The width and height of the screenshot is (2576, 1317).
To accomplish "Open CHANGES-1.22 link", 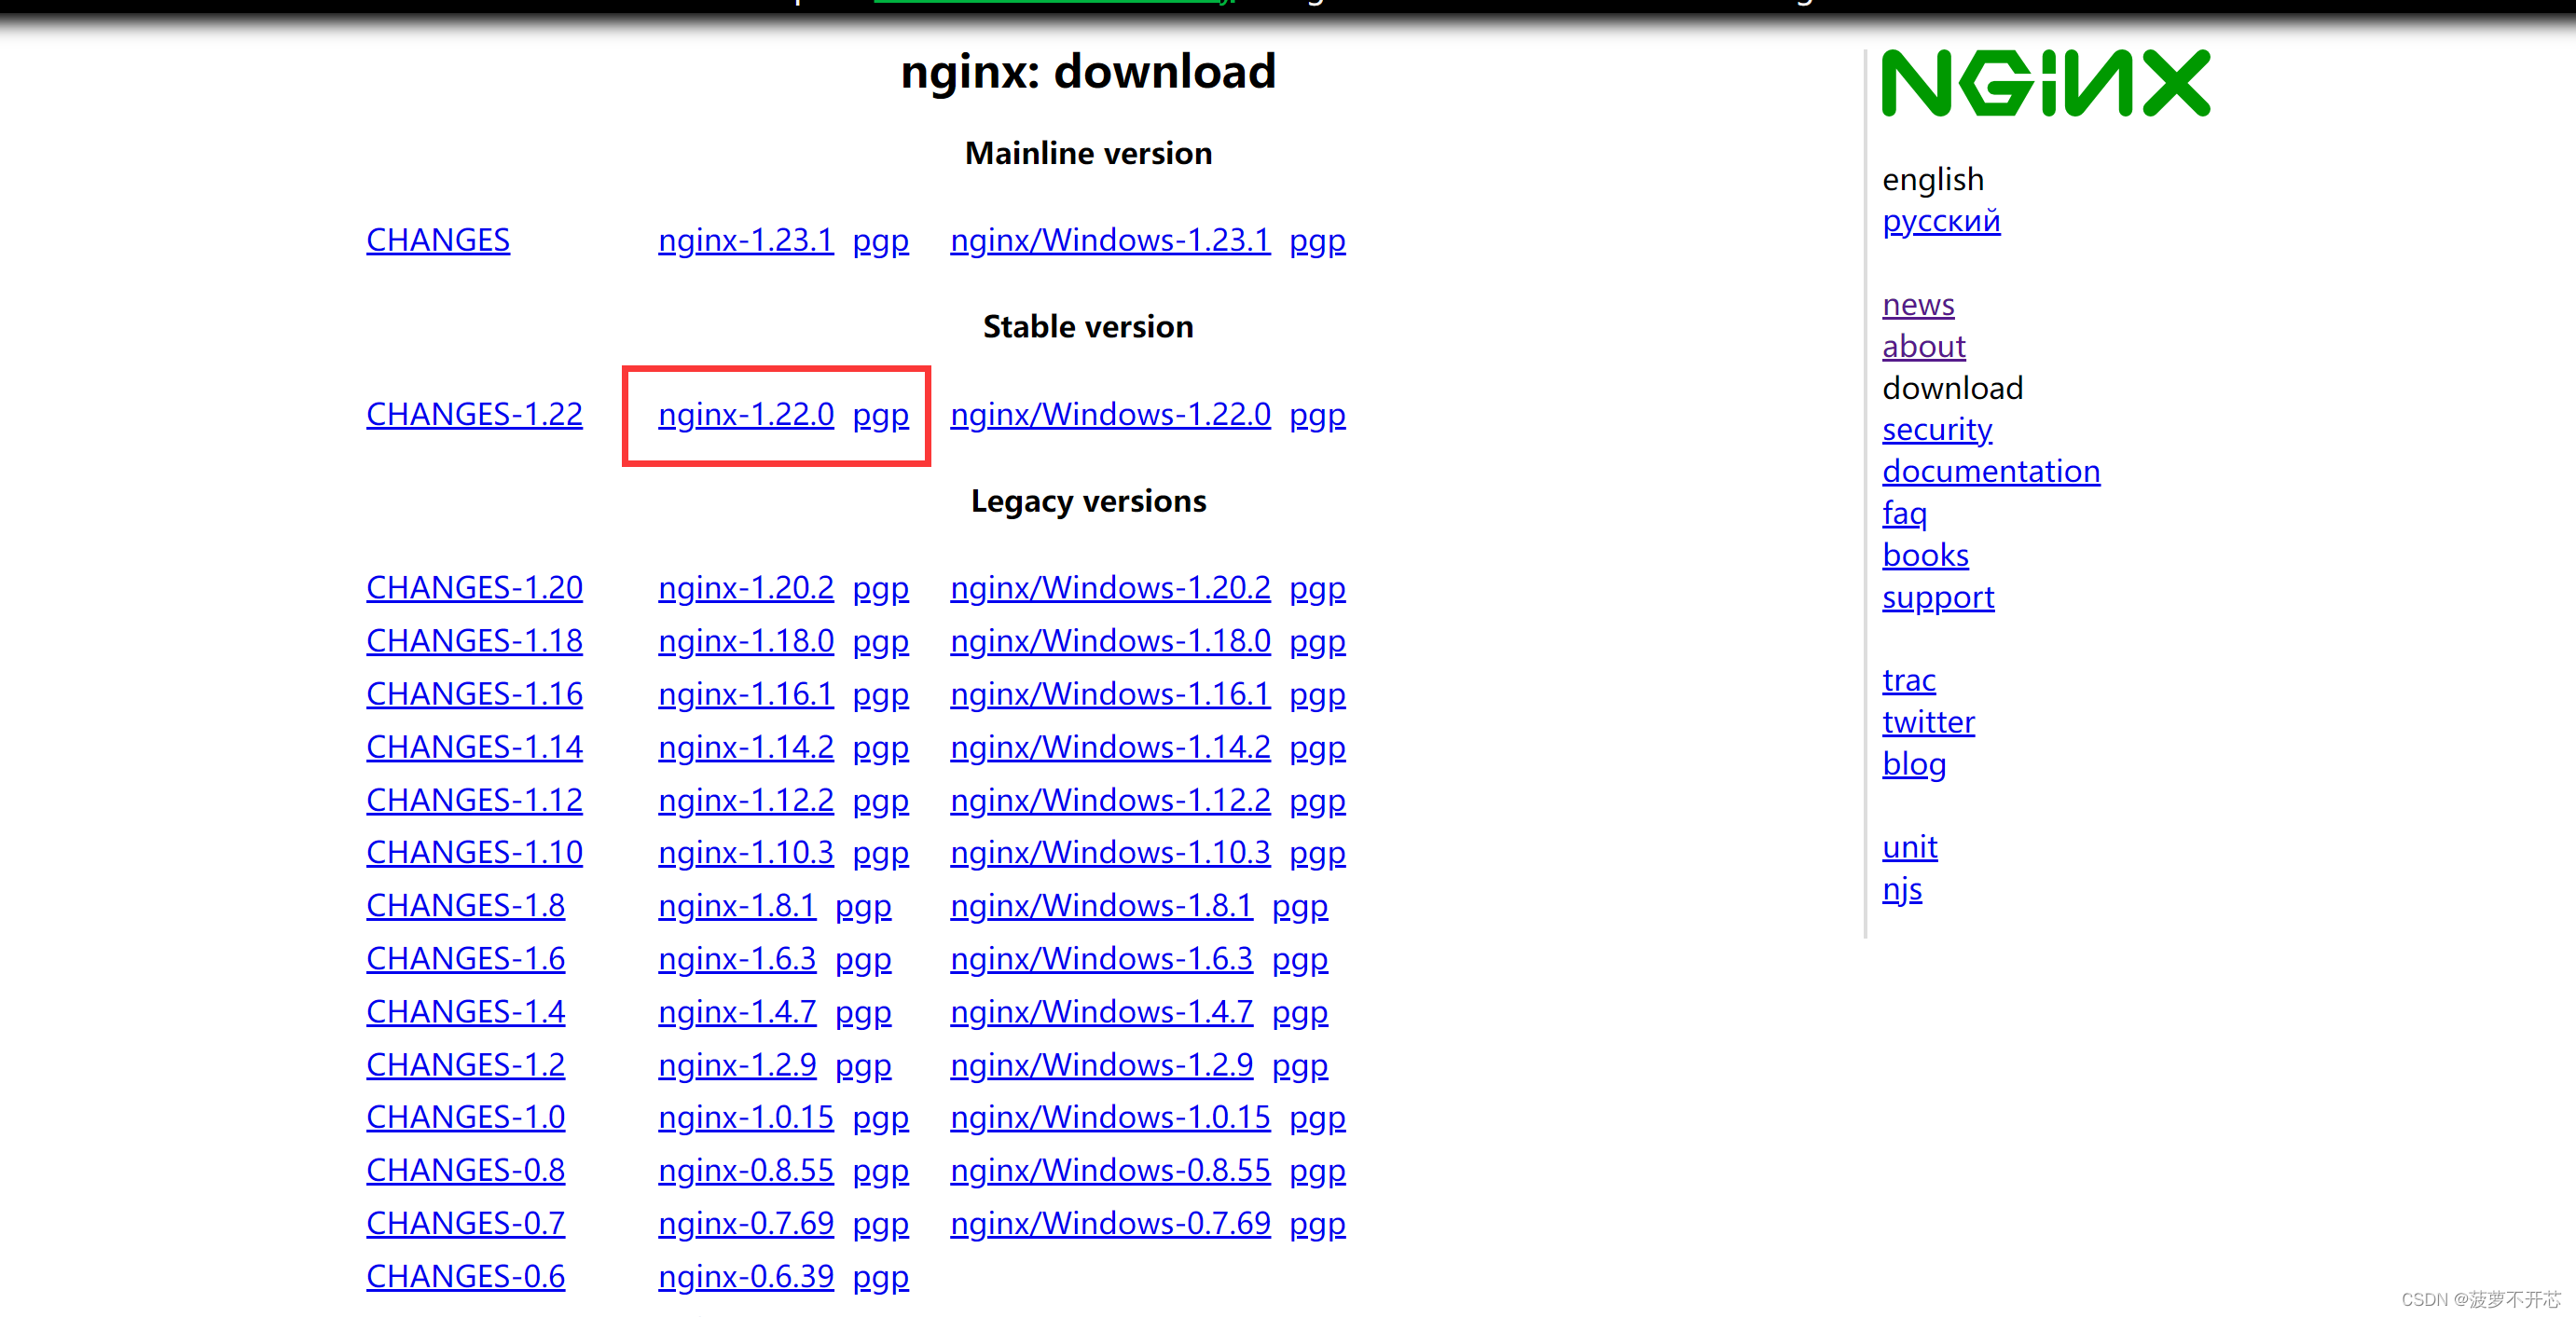I will click(474, 414).
